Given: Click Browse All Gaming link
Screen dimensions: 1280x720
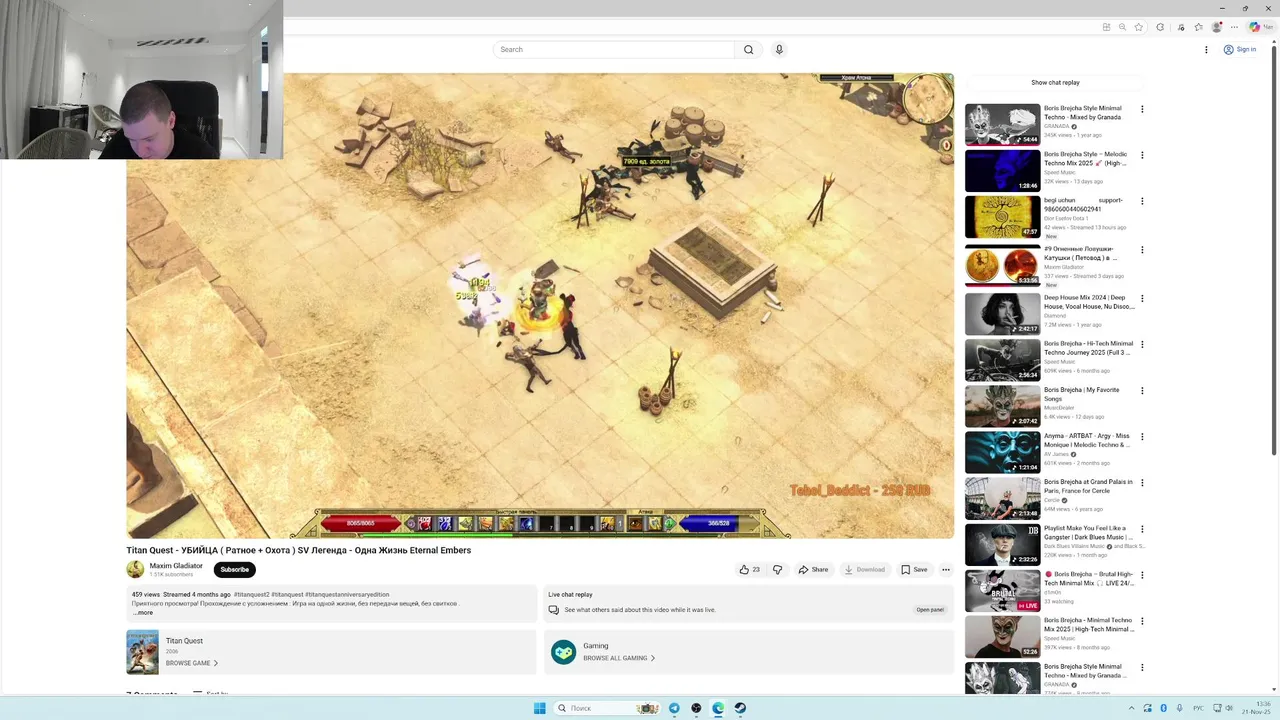Looking at the screenshot, I should (619, 658).
